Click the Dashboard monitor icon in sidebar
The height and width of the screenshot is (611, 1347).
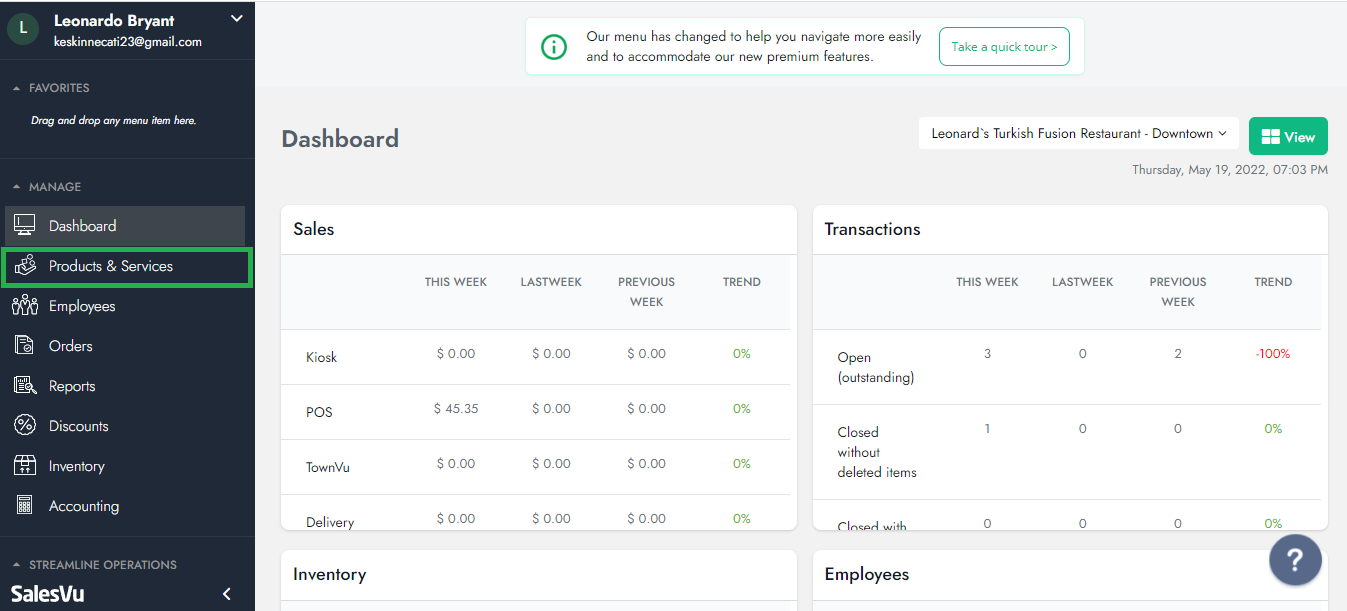pos(25,226)
